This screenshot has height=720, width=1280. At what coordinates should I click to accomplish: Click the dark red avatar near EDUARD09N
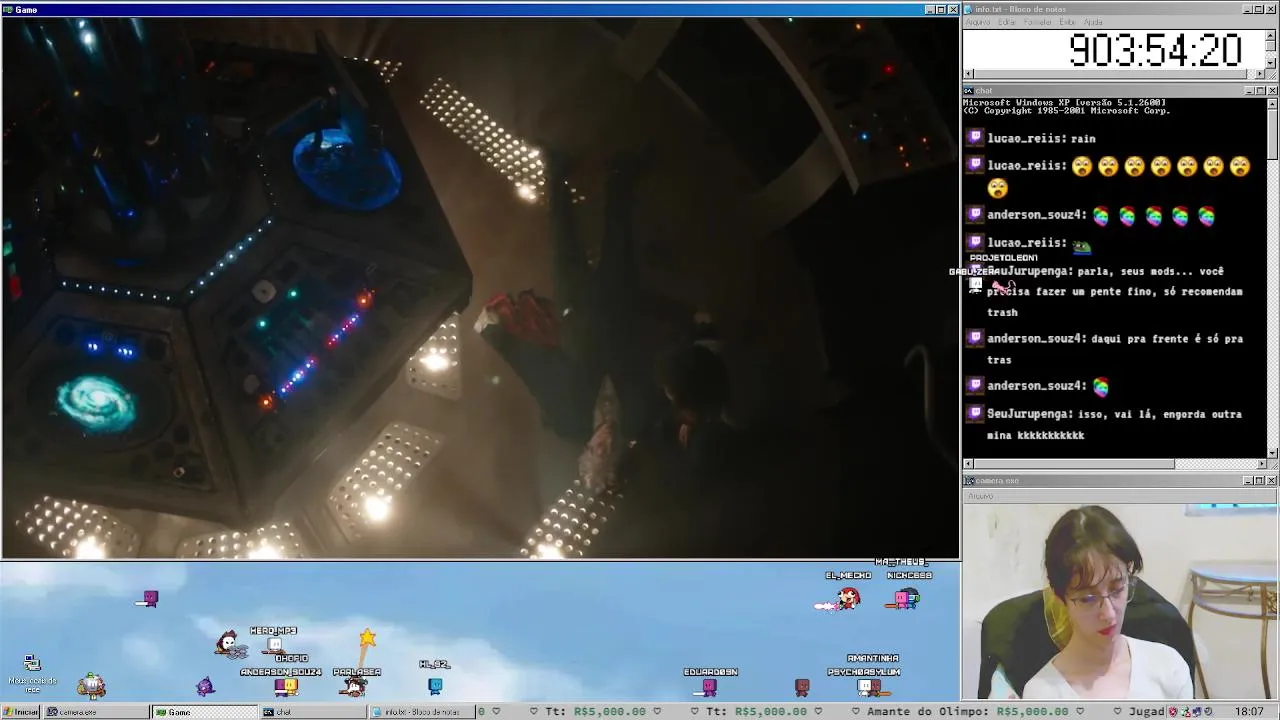point(801,687)
